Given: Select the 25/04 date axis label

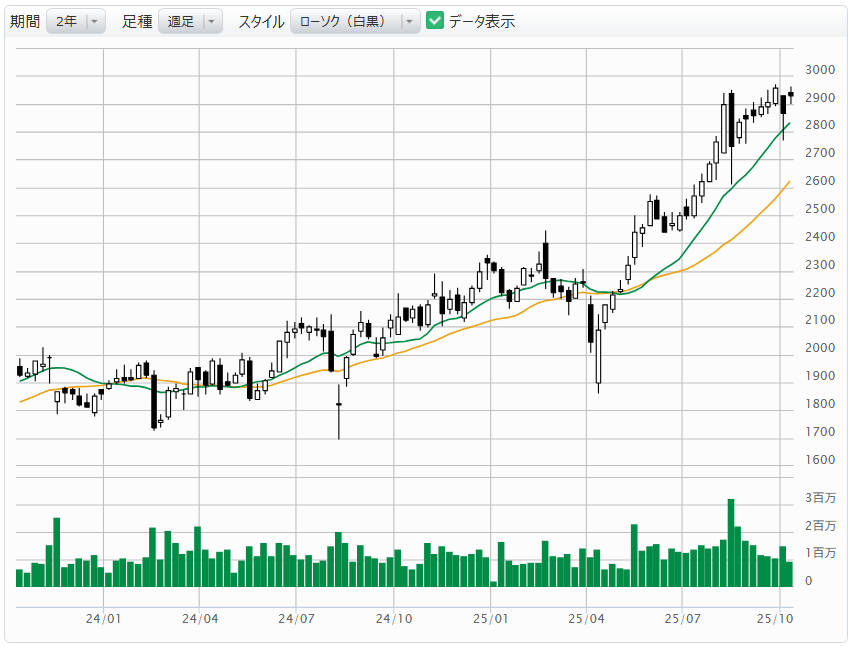Looking at the screenshot, I should (586, 619).
